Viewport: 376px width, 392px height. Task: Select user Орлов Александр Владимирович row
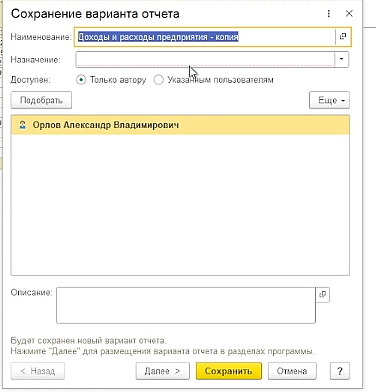click(x=180, y=125)
